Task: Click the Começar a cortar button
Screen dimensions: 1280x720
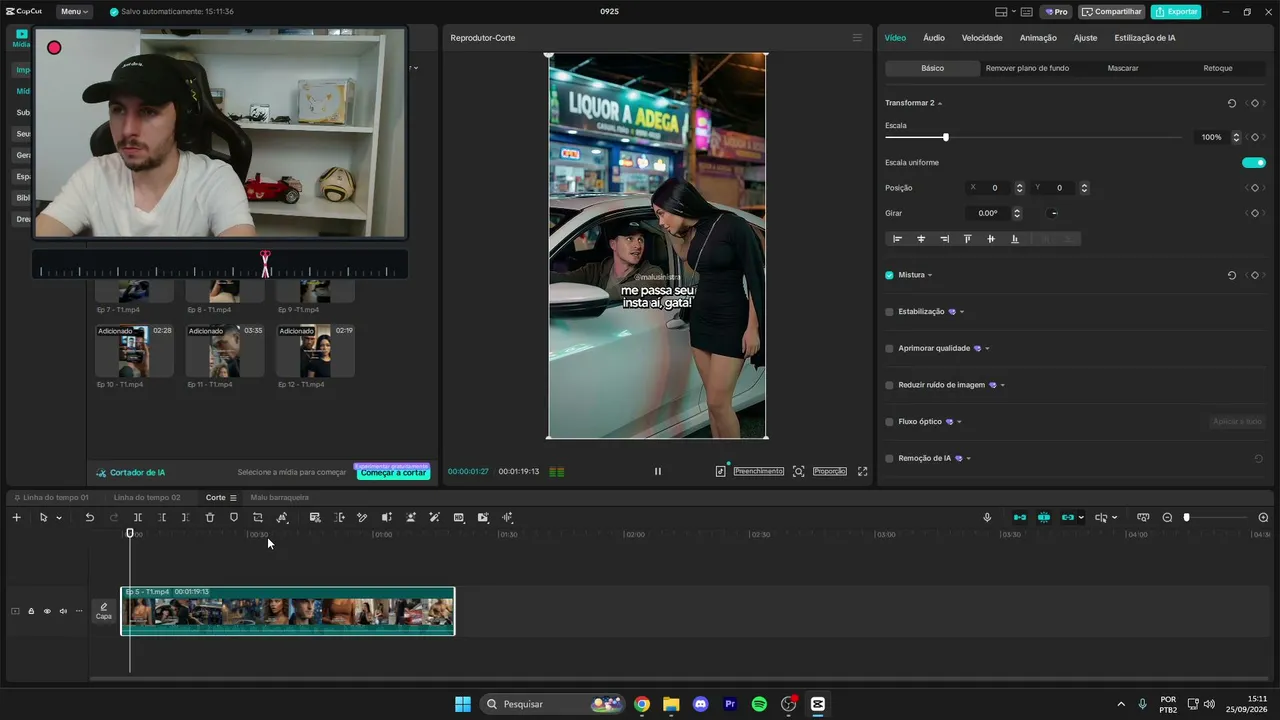Action: [393, 472]
